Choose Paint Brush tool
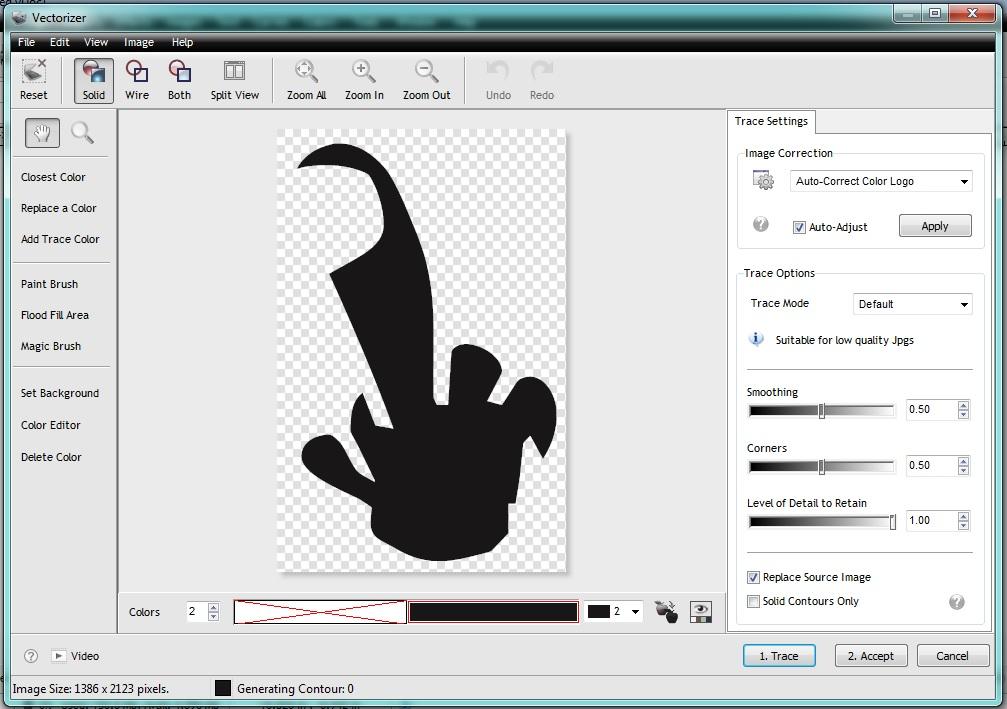This screenshot has width=1007, height=709. click(49, 284)
